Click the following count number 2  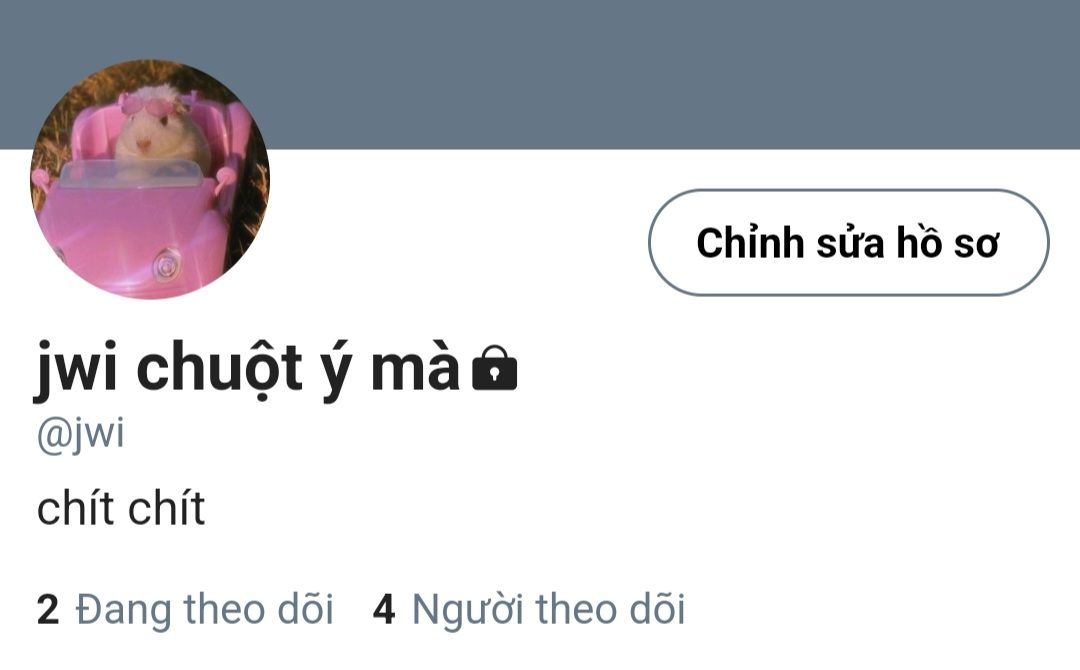point(48,610)
